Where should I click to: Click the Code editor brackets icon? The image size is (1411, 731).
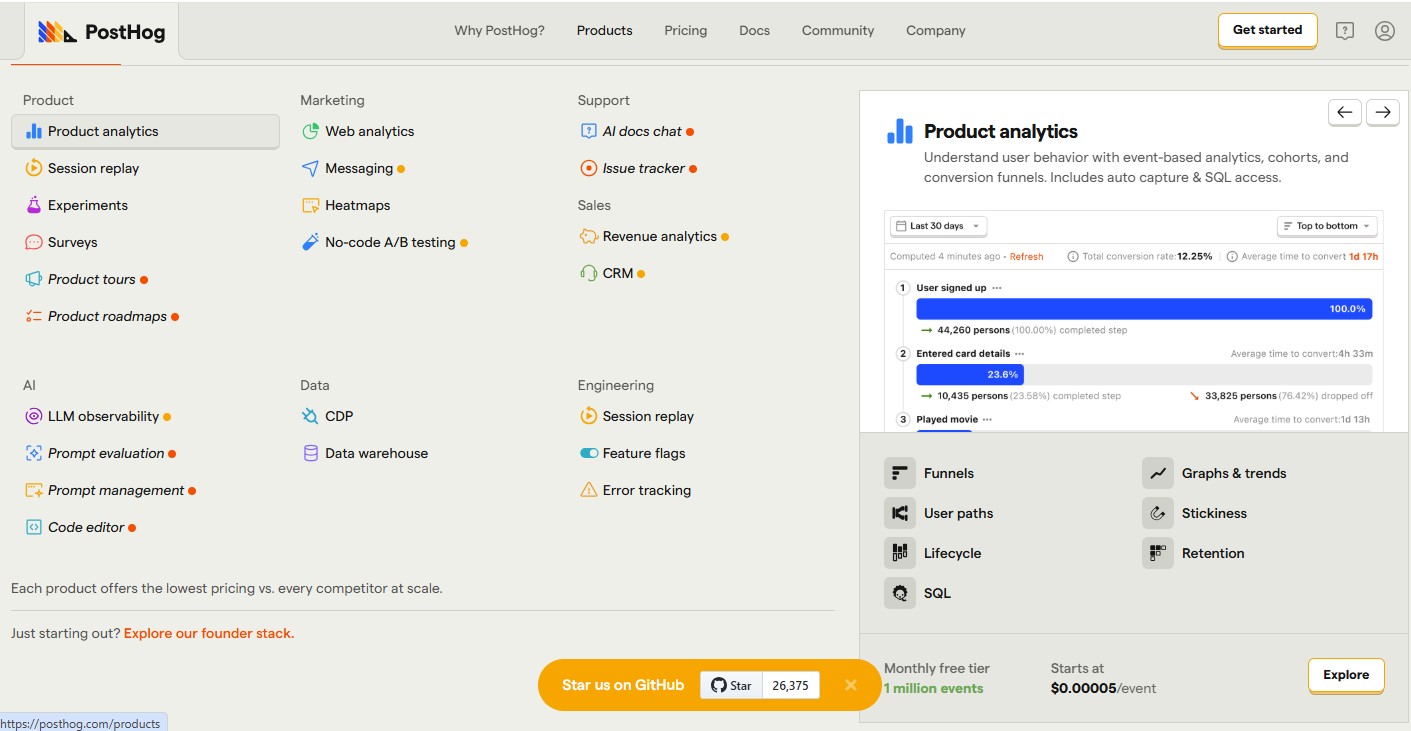click(x=34, y=527)
